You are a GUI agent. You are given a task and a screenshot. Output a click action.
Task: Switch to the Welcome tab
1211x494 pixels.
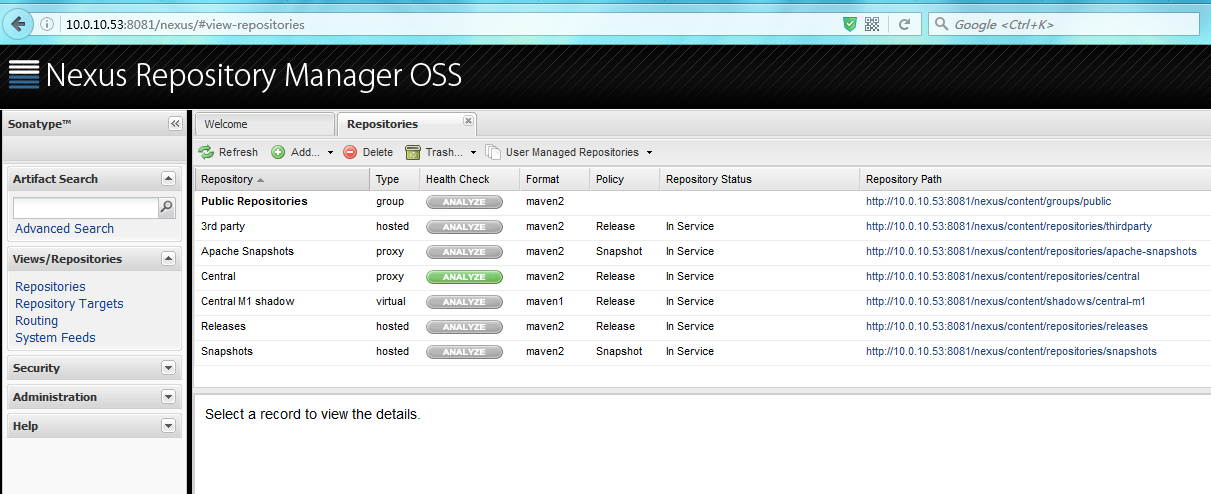pyautogui.click(x=265, y=124)
